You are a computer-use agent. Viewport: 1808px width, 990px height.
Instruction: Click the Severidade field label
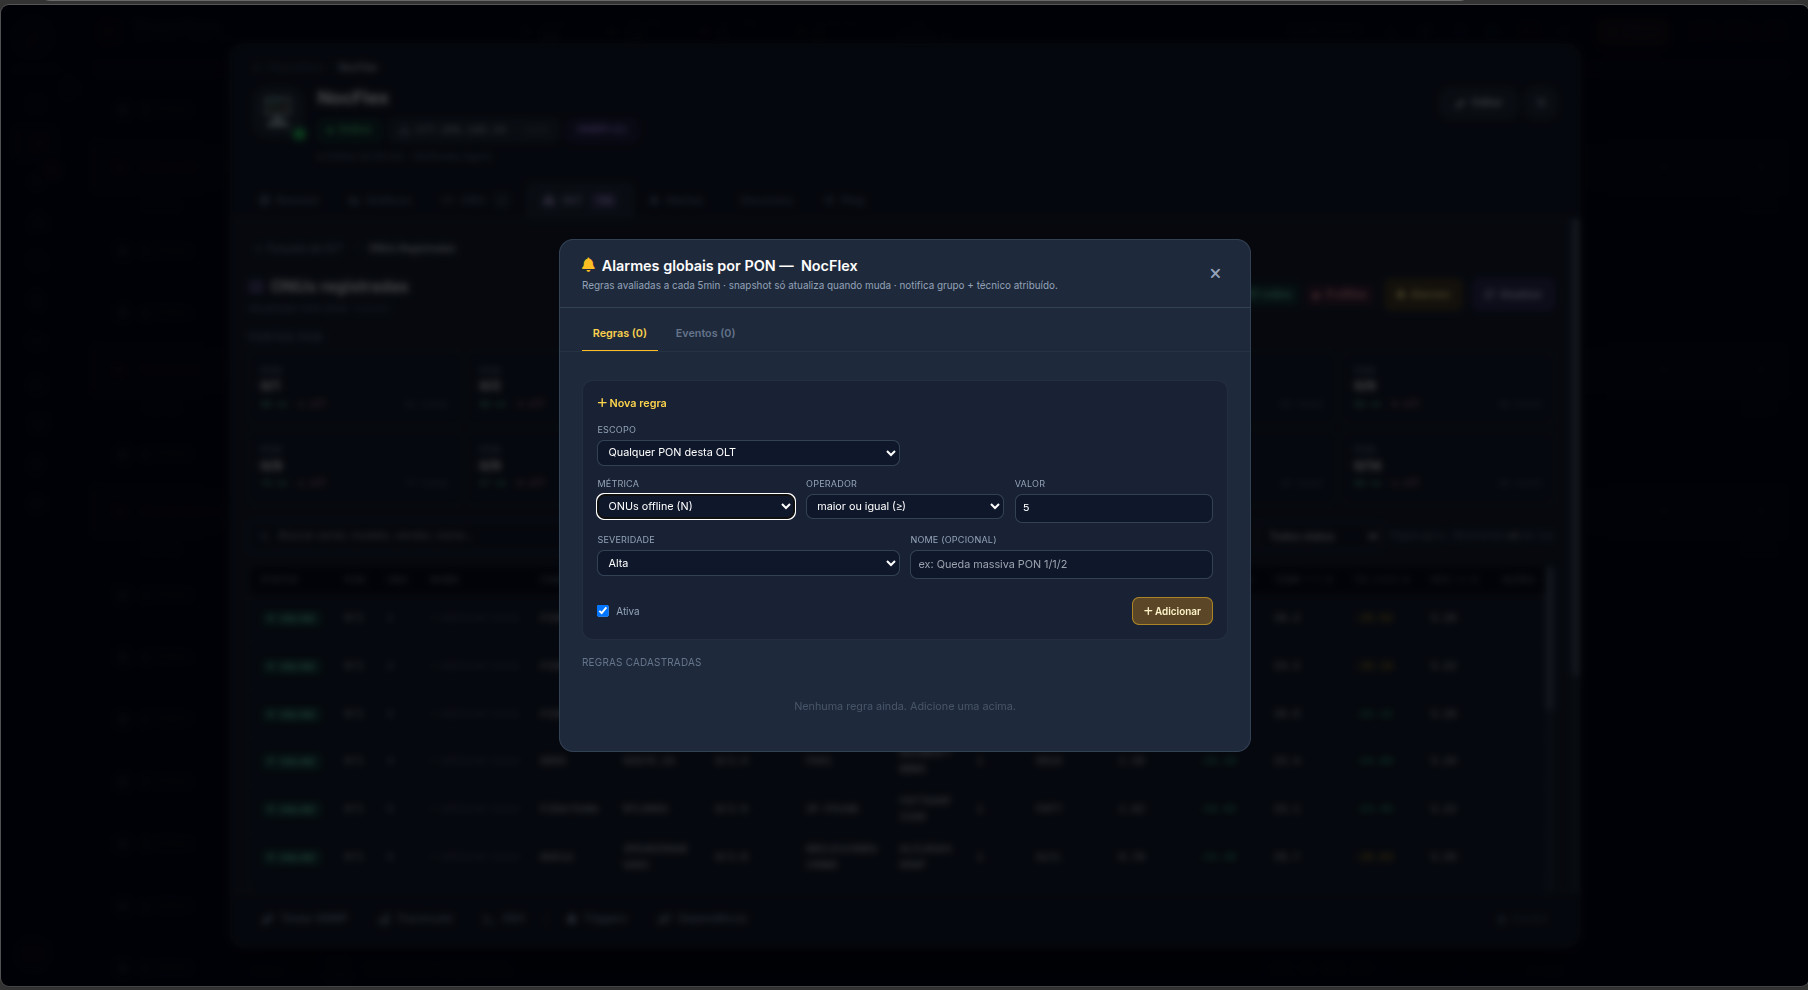tap(626, 540)
